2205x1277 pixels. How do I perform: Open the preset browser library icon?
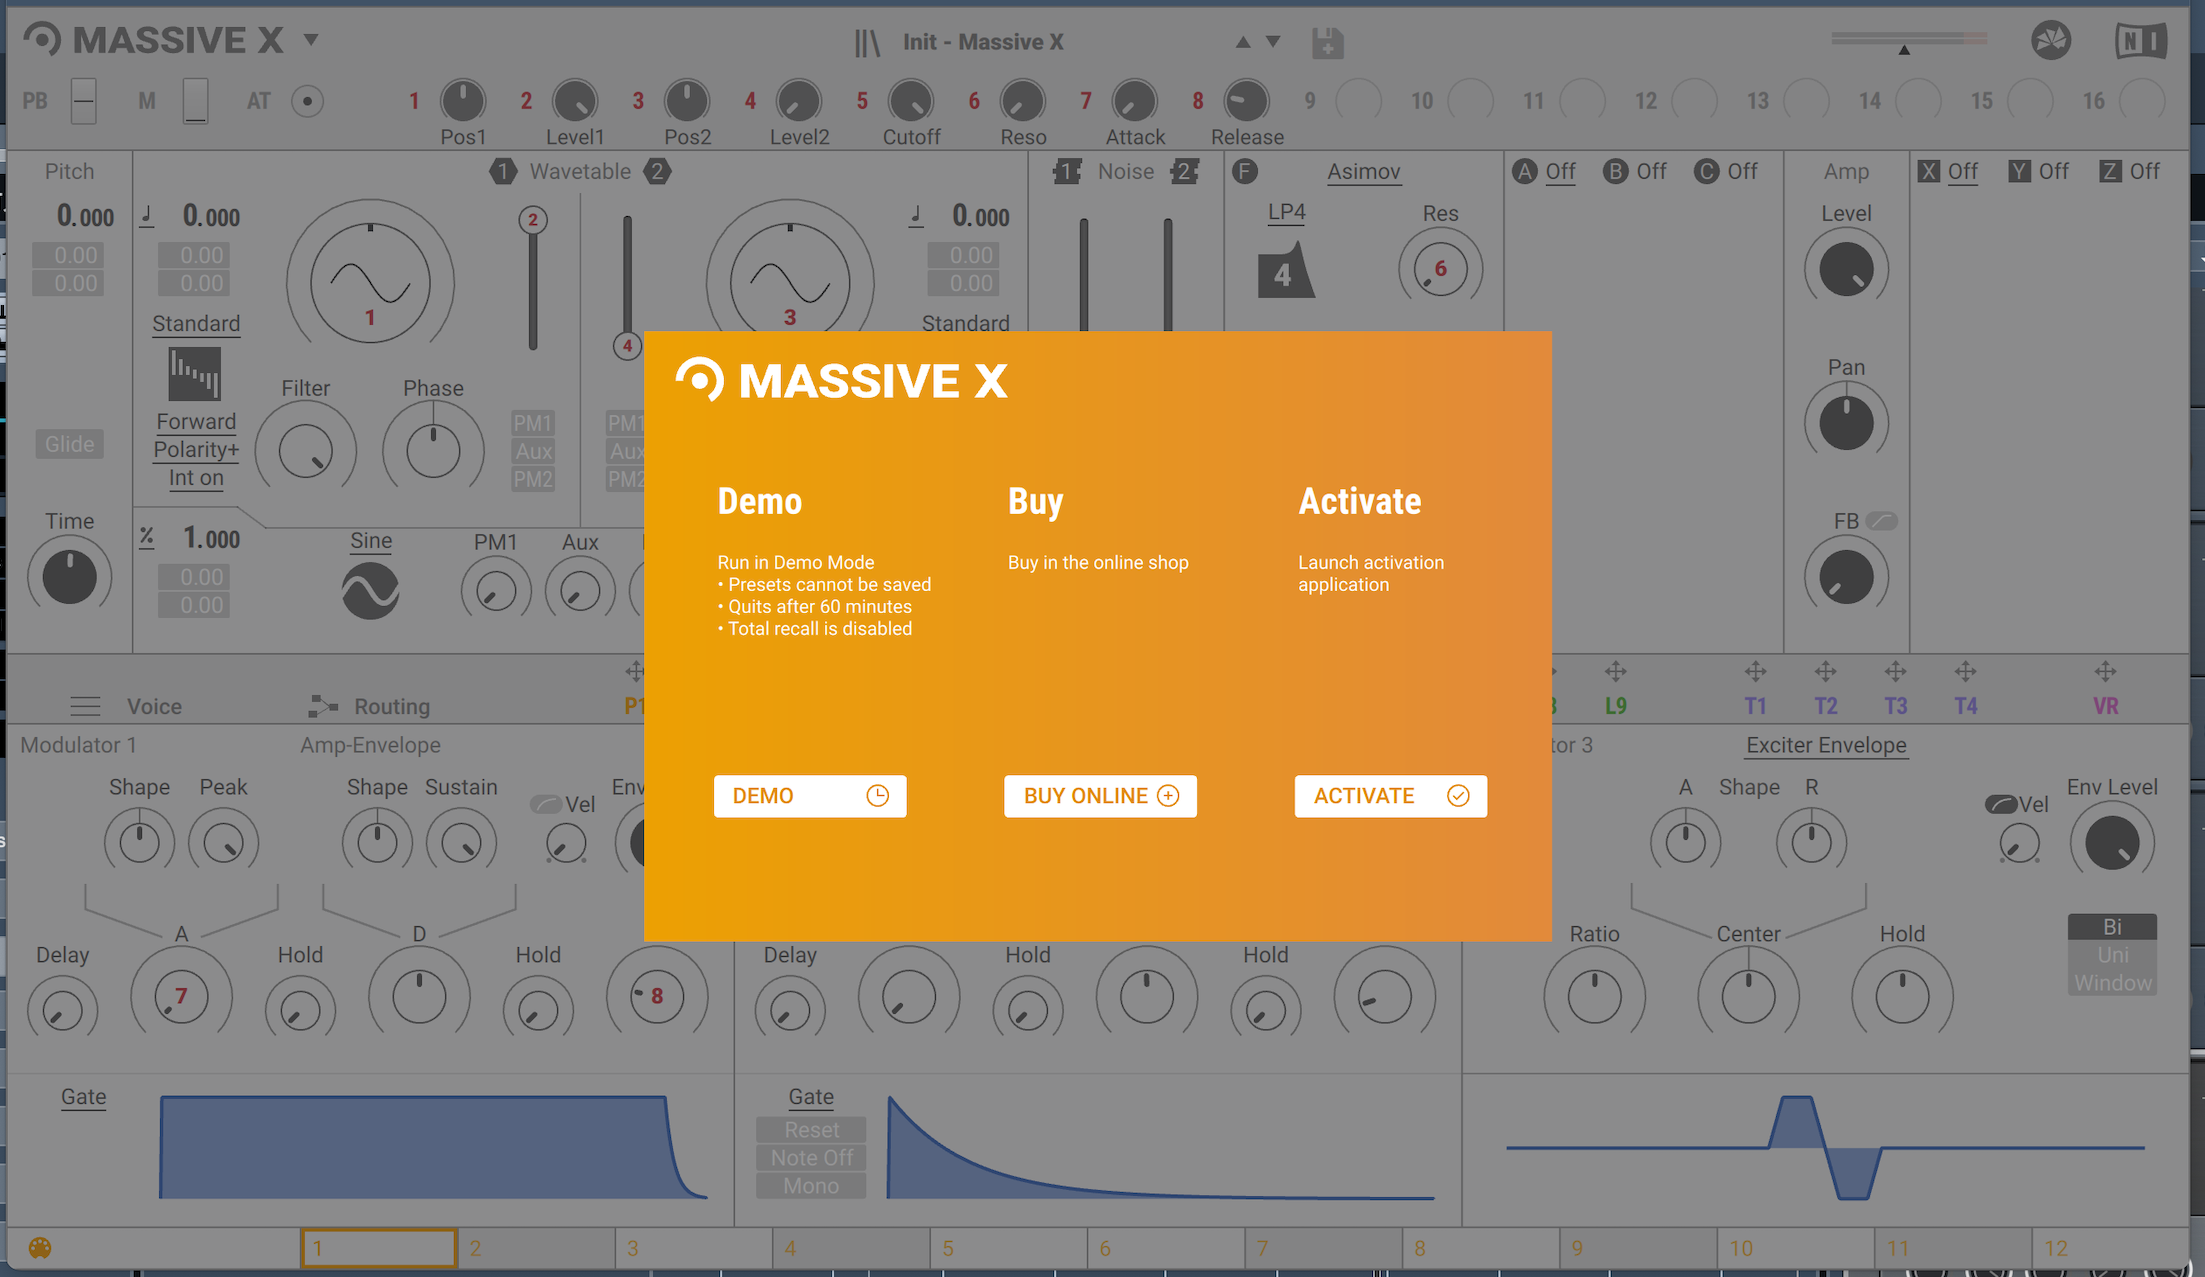pyautogui.click(x=867, y=42)
